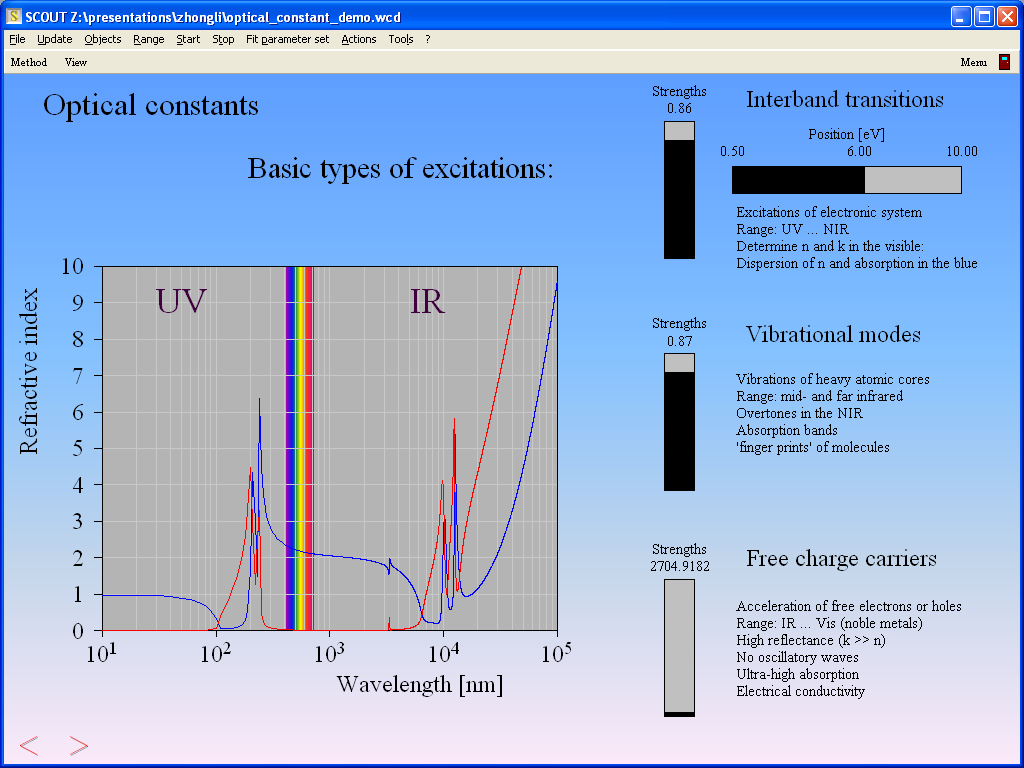Open the Tools menu
Image resolution: width=1024 pixels, height=768 pixels.
tap(400, 39)
